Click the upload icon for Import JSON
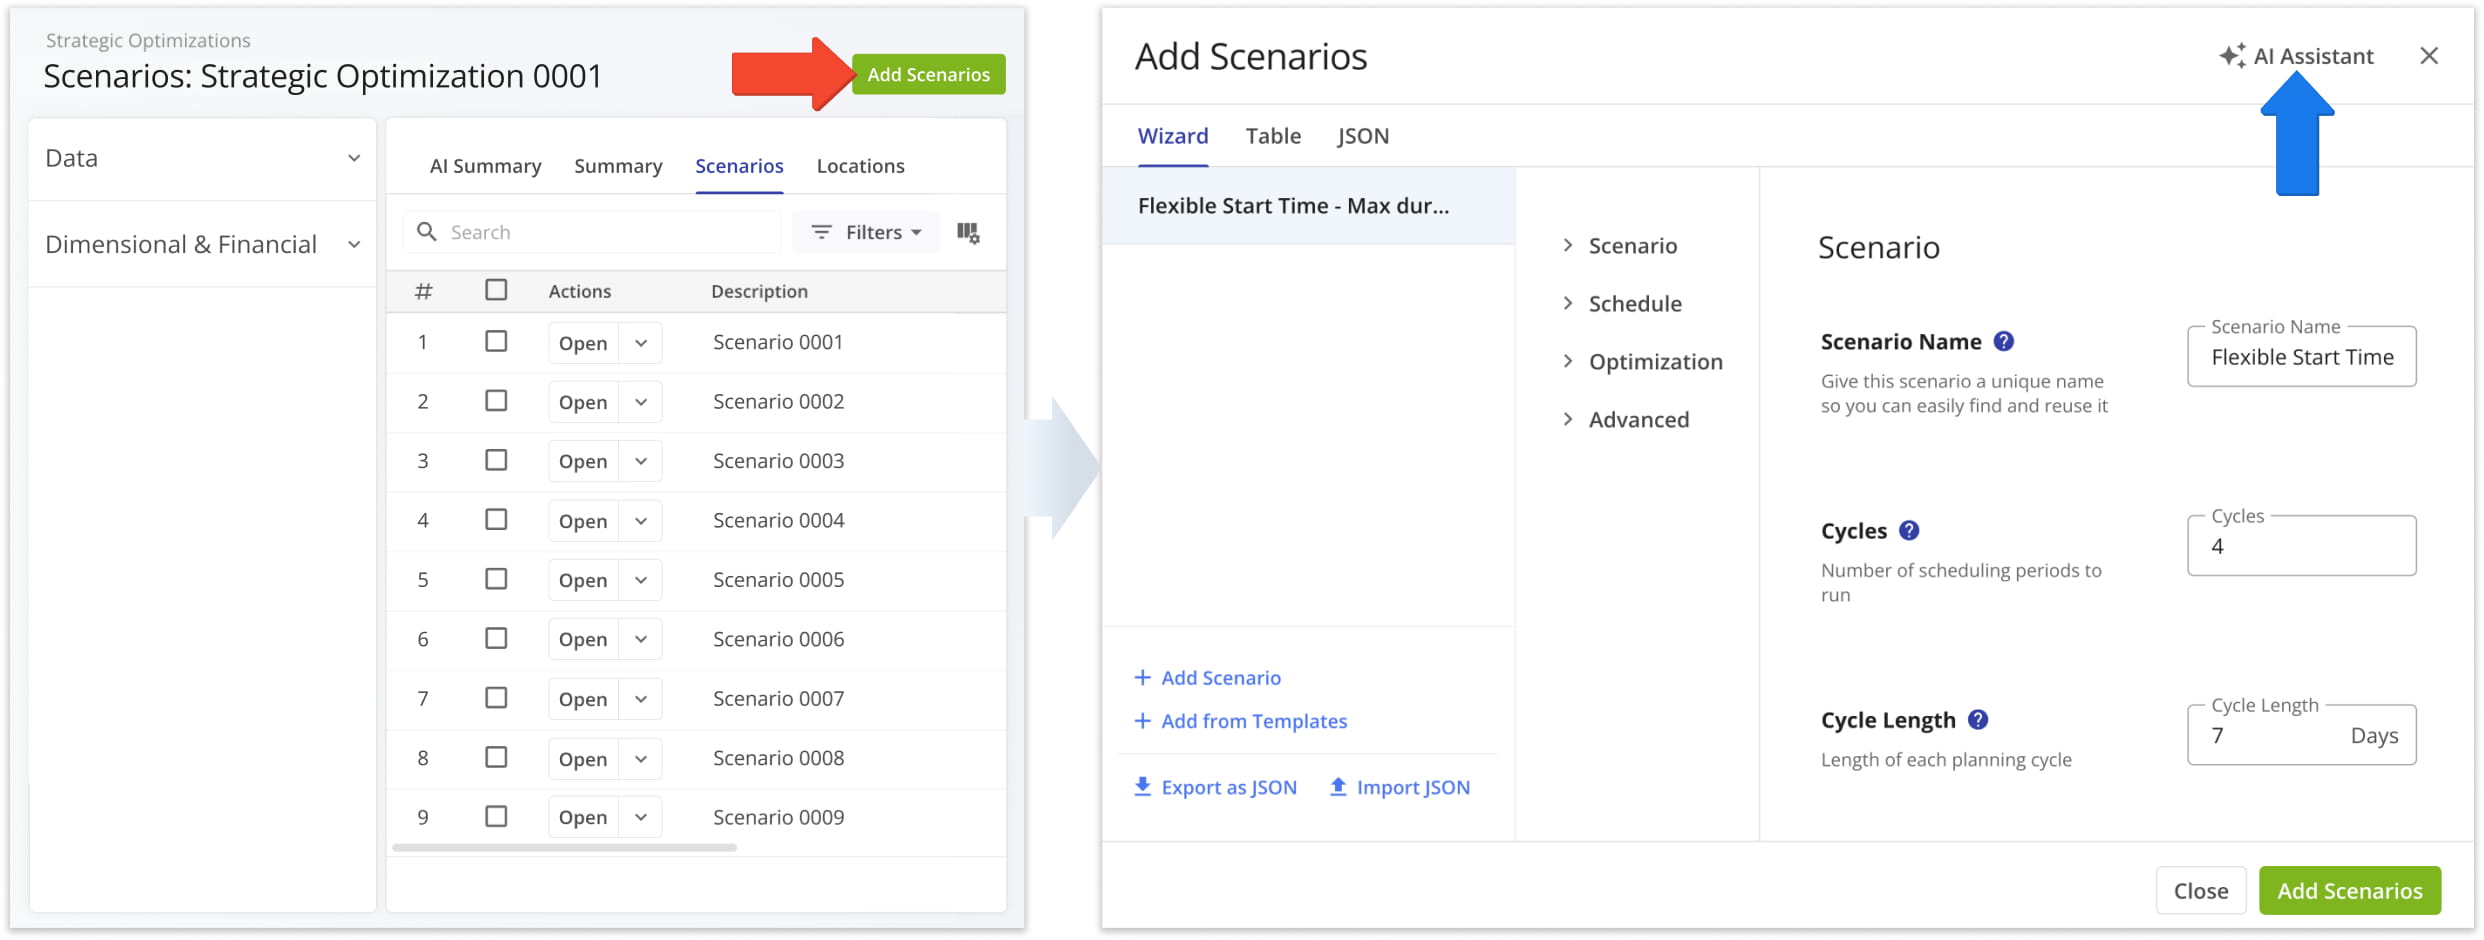 pyautogui.click(x=1338, y=787)
